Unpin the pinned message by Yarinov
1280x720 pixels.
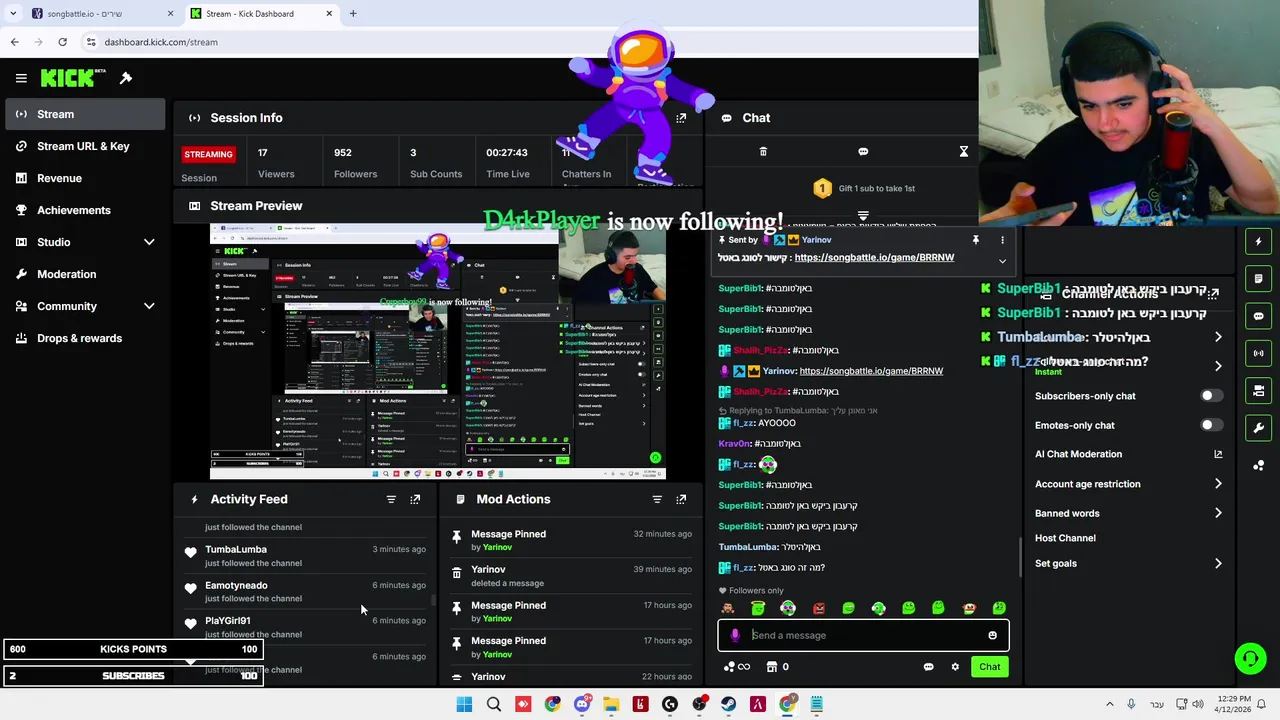tap(975, 240)
